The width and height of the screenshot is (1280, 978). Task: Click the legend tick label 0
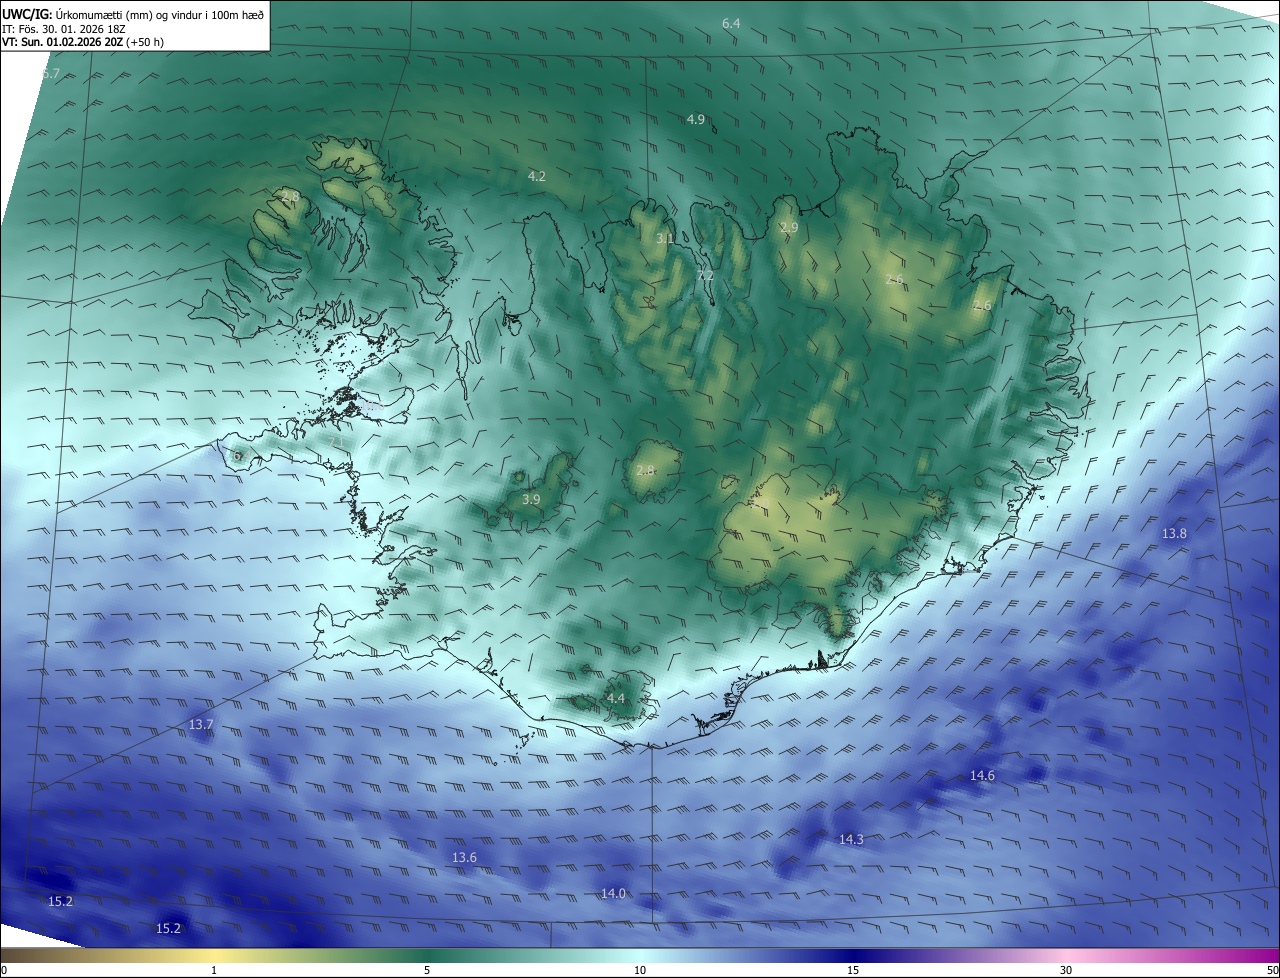tap(4, 970)
